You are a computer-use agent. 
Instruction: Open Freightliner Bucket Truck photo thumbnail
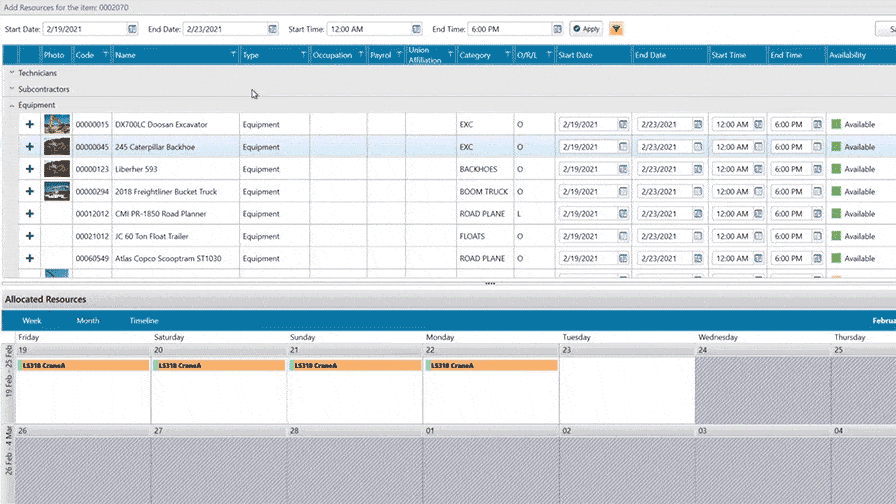click(57, 191)
